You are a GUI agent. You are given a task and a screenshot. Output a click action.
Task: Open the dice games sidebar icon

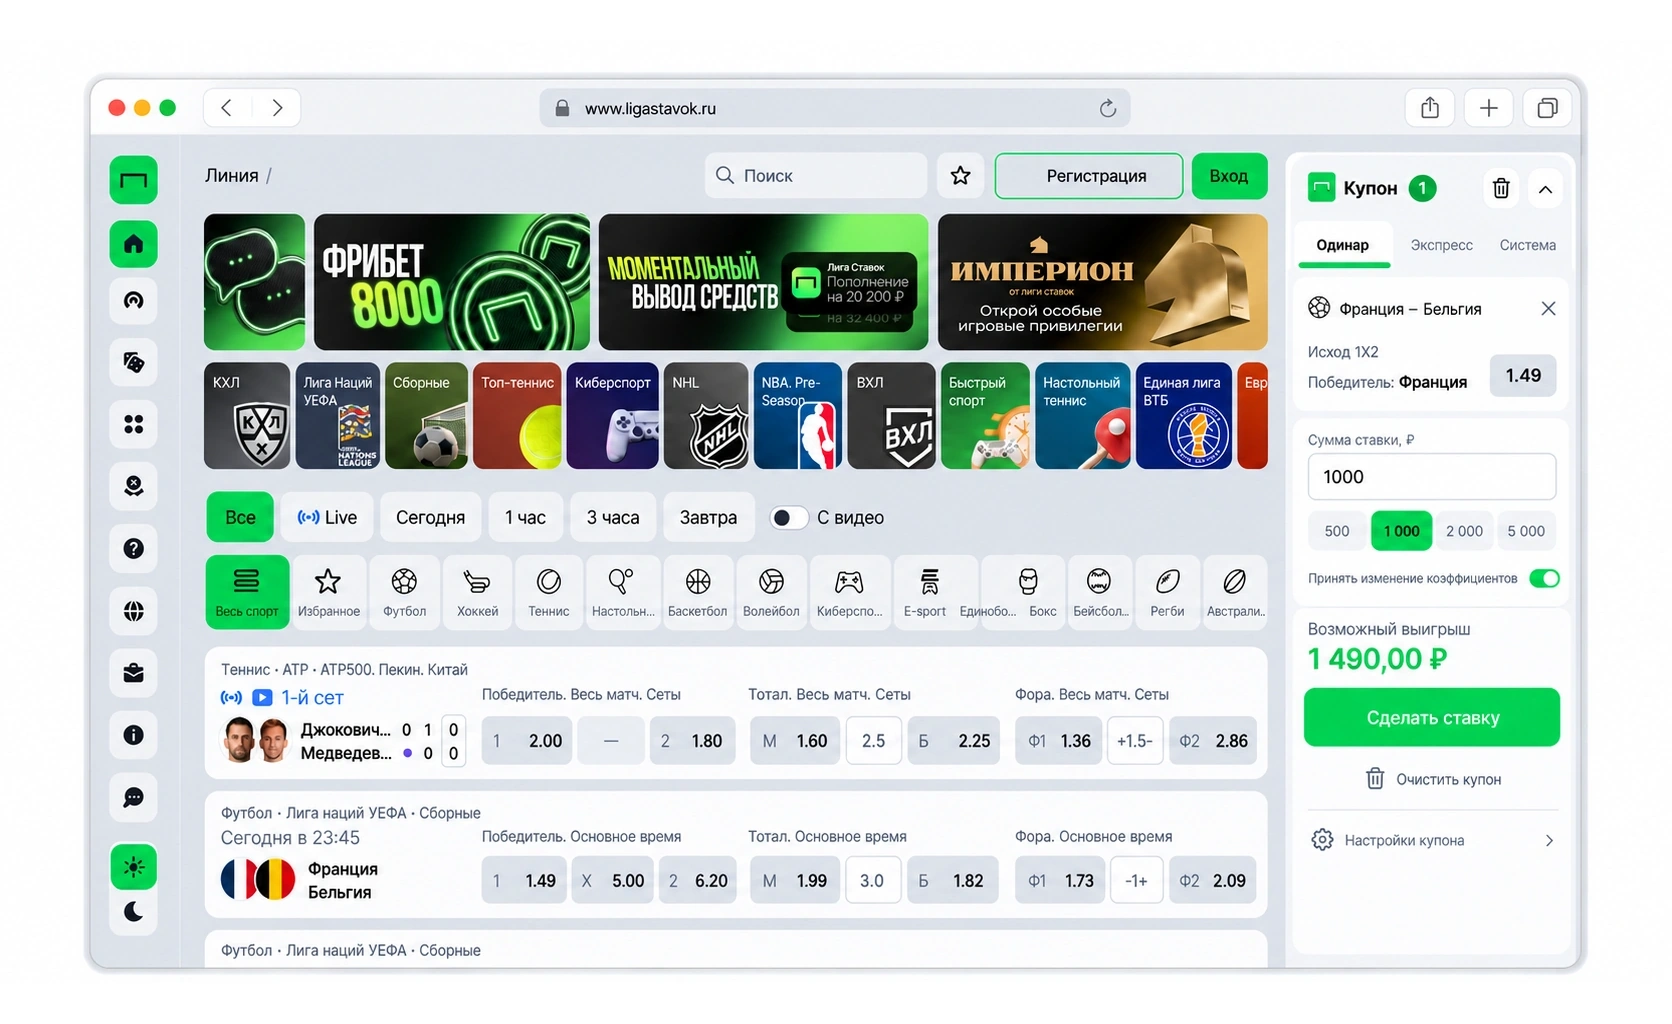133,362
